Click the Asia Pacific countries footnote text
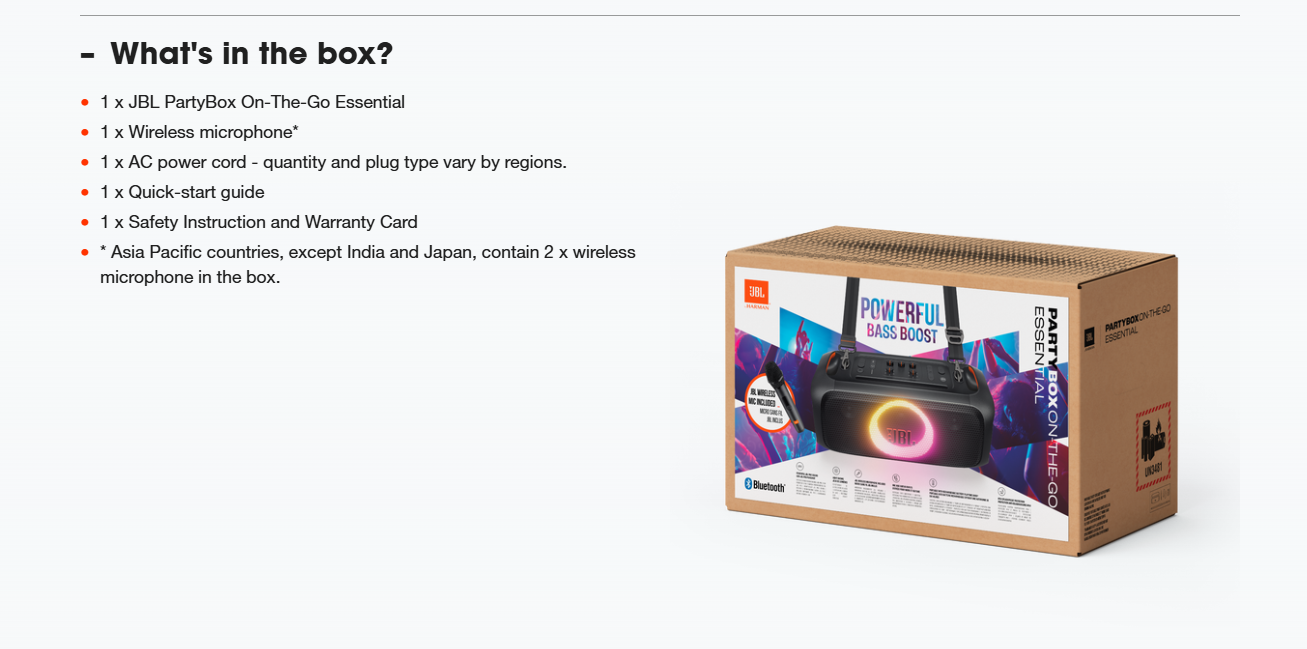Screen dimensions: 1307x649 coord(368,264)
